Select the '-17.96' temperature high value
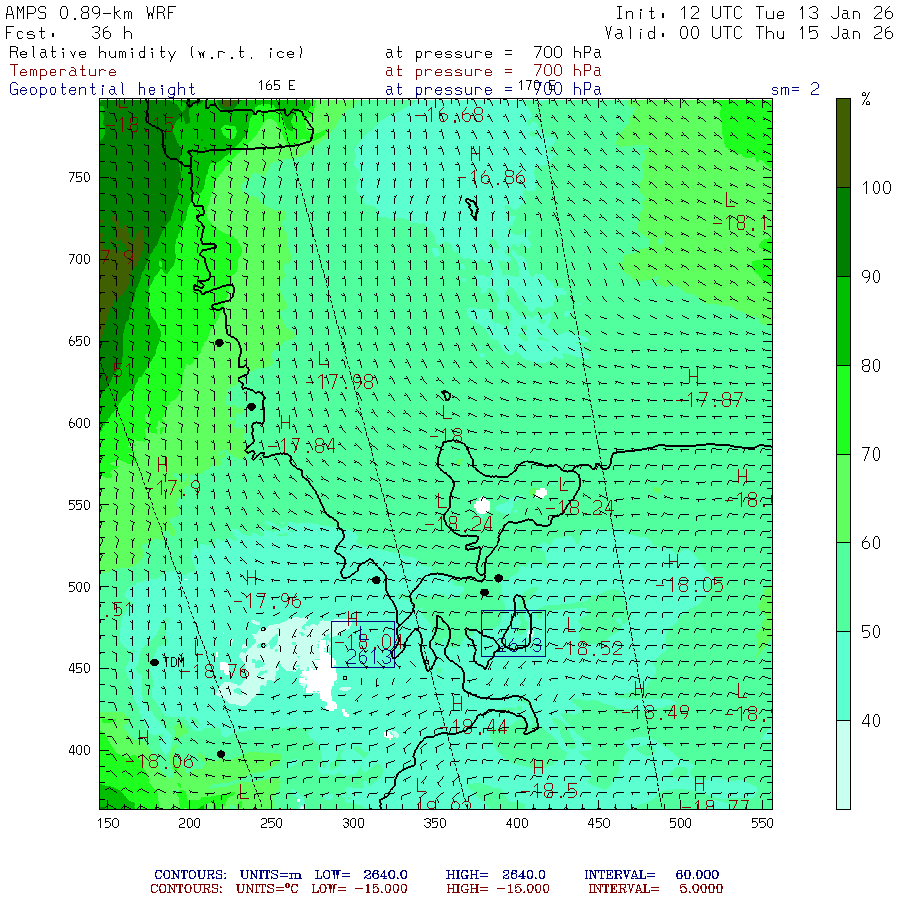The height and width of the screenshot is (900, 900). [267, 601]
